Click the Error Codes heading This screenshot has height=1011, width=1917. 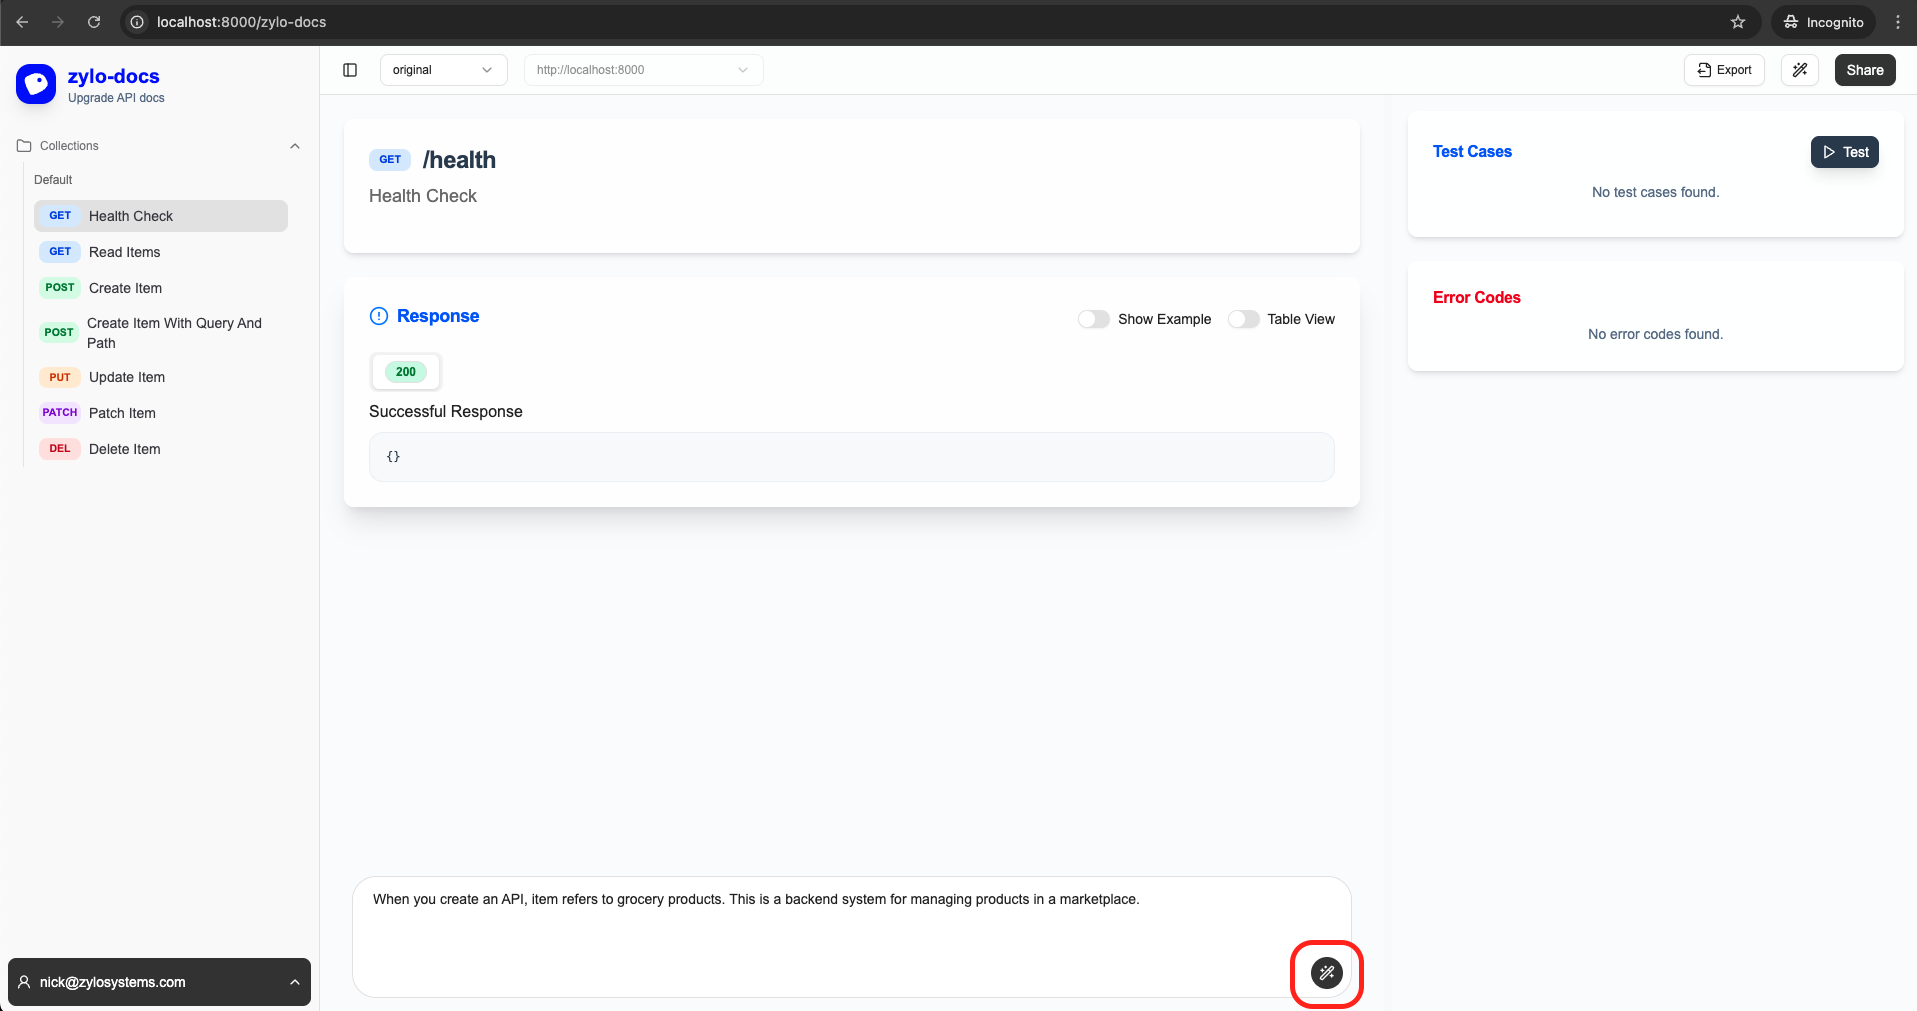1476,298
